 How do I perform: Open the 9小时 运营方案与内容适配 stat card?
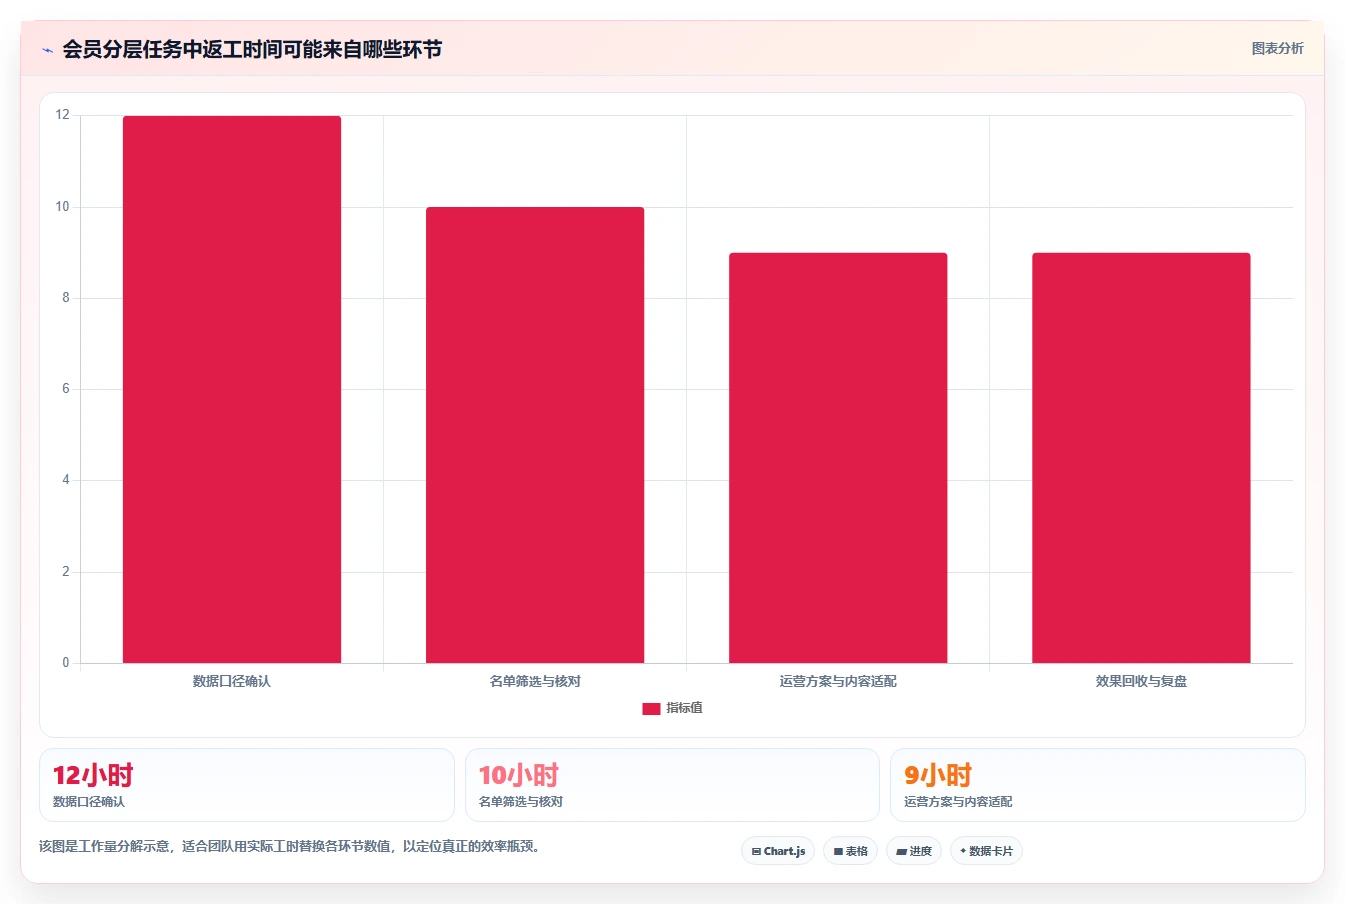tap(1098, 785)
